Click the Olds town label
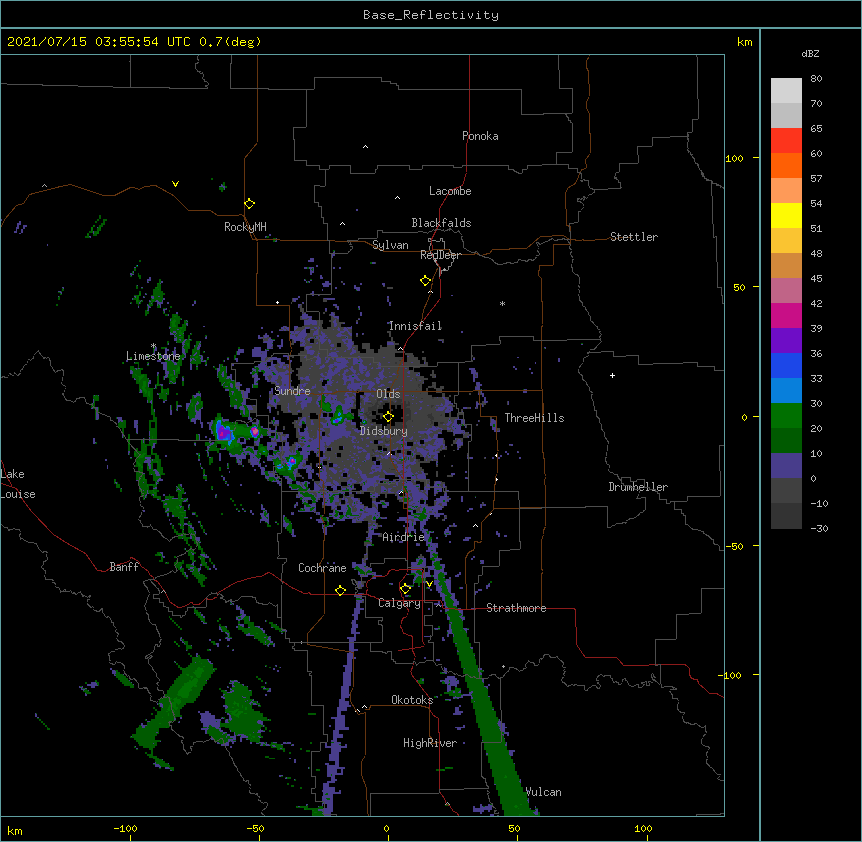Image resolution: width=862 pixels, height=842 pixels. 388,394
